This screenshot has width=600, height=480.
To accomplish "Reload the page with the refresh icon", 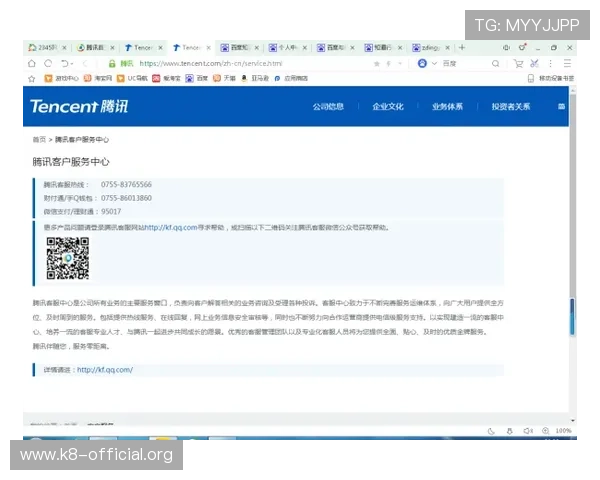I will coord(48,64).
